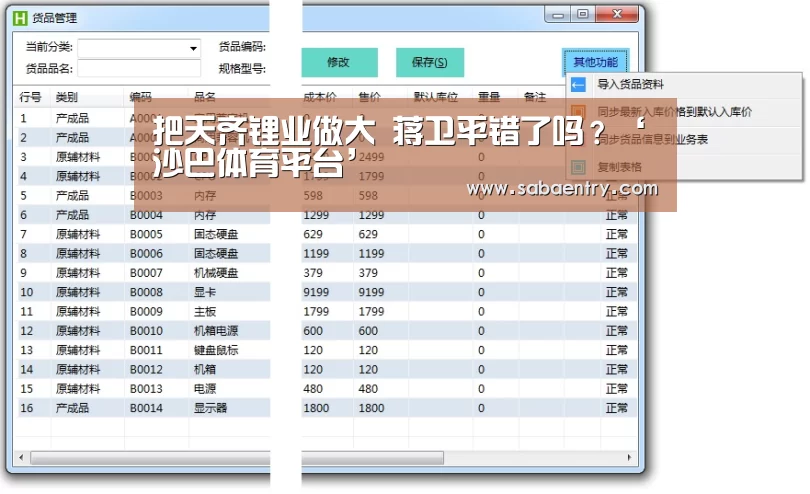Click 机械硬盘 in row 9
This screenshot has height=494, width=810.
tap(216, 273)
